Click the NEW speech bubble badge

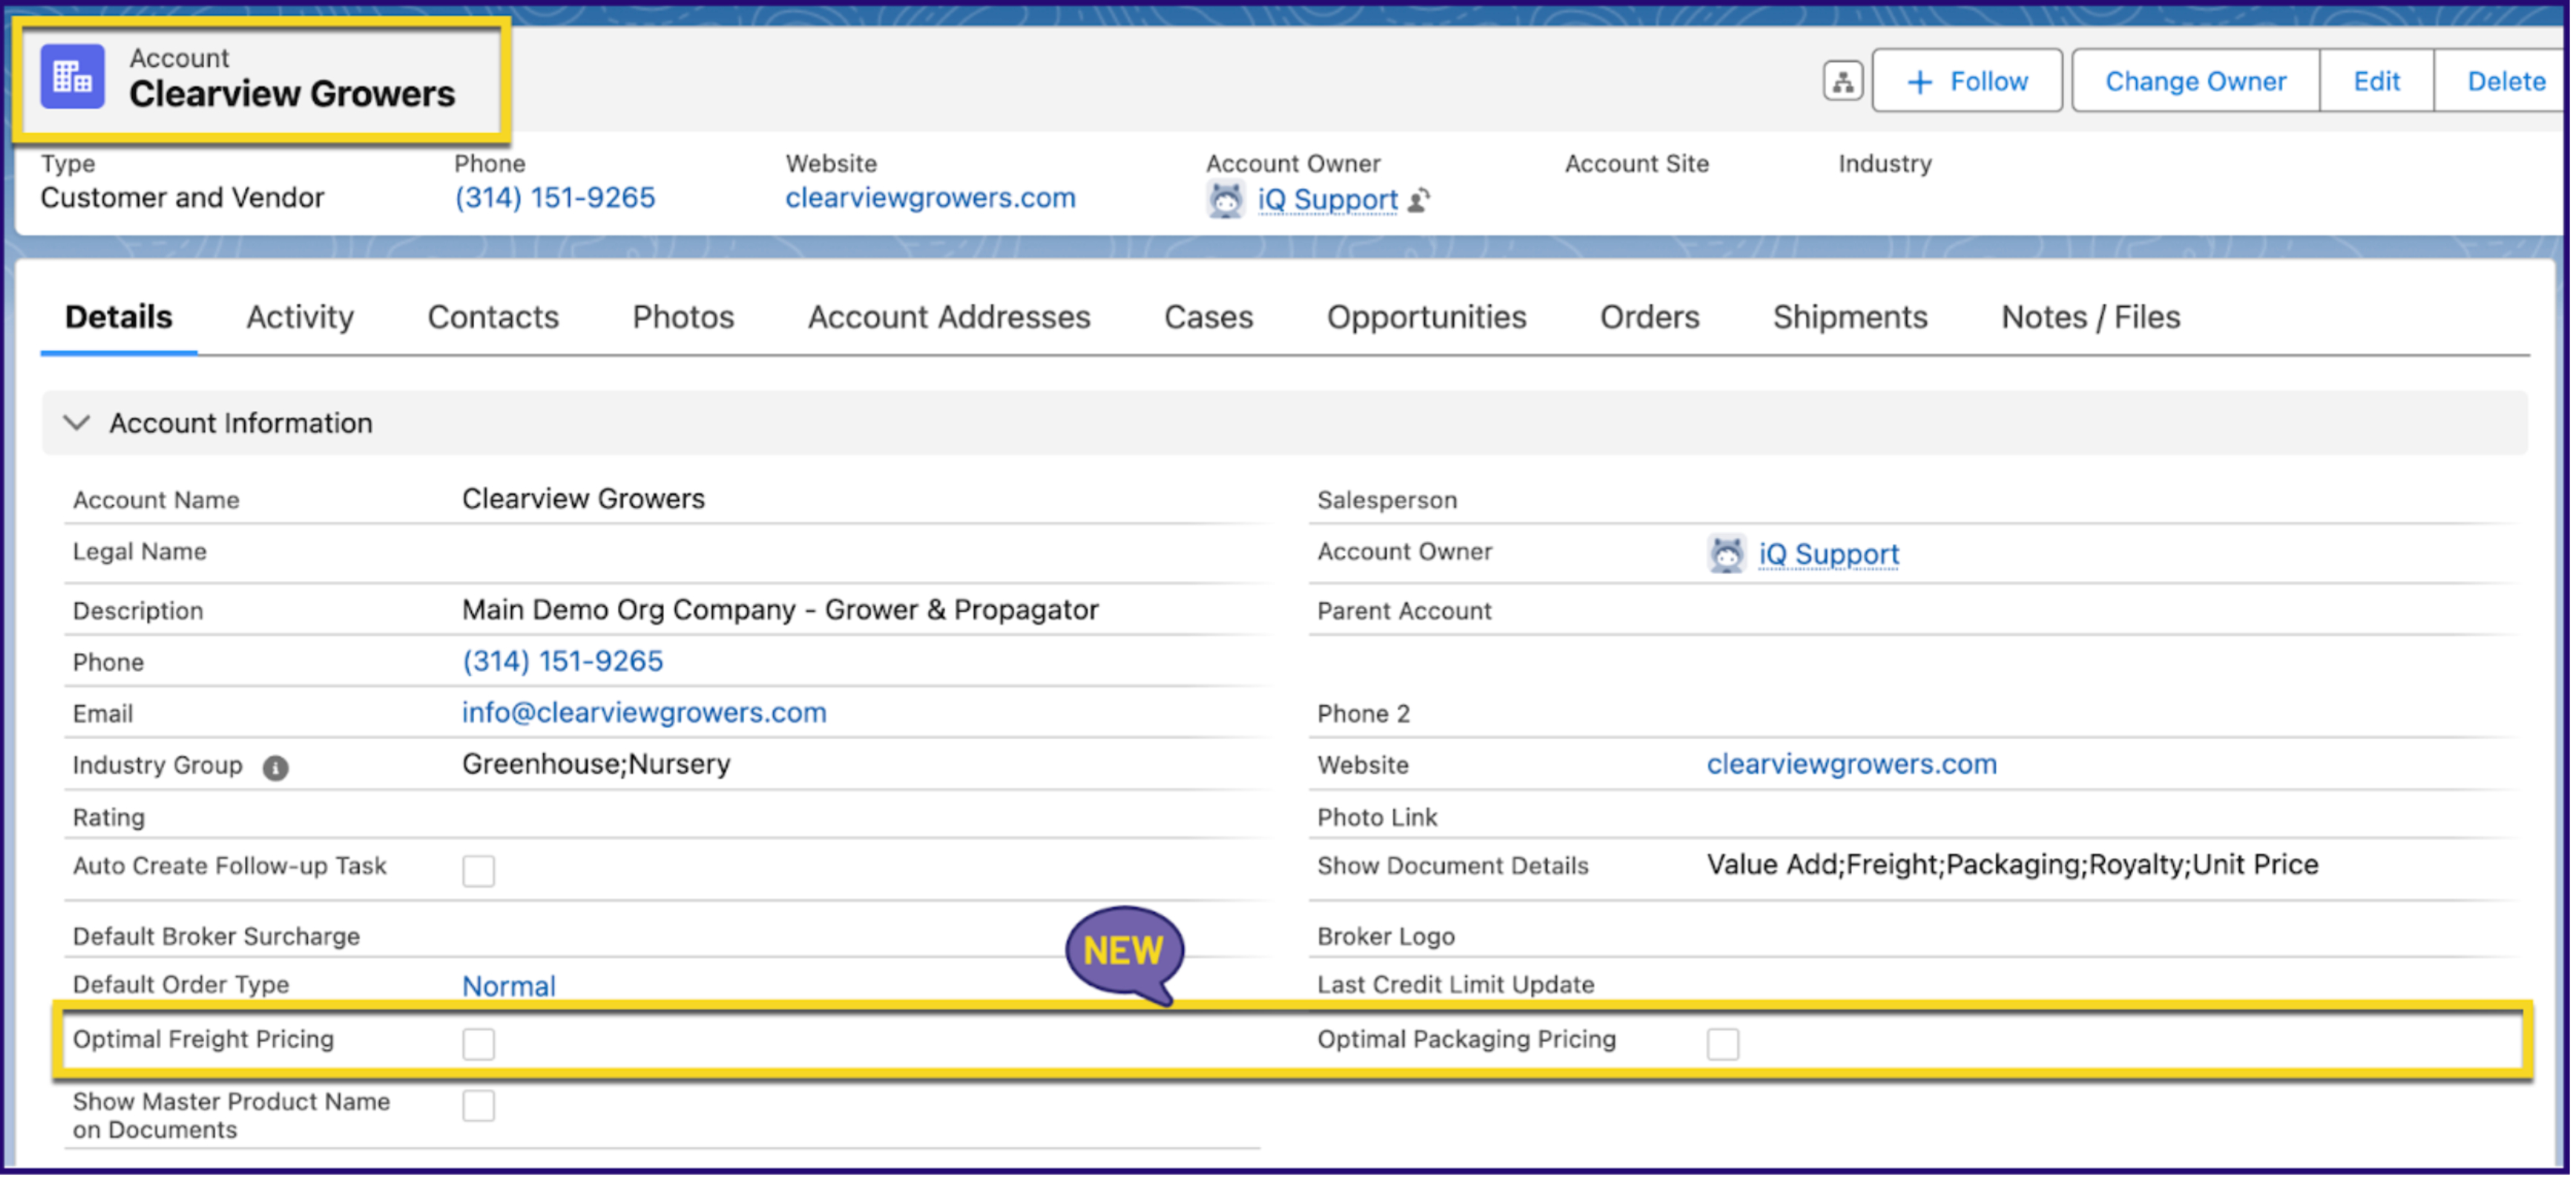coord(1125,953)
